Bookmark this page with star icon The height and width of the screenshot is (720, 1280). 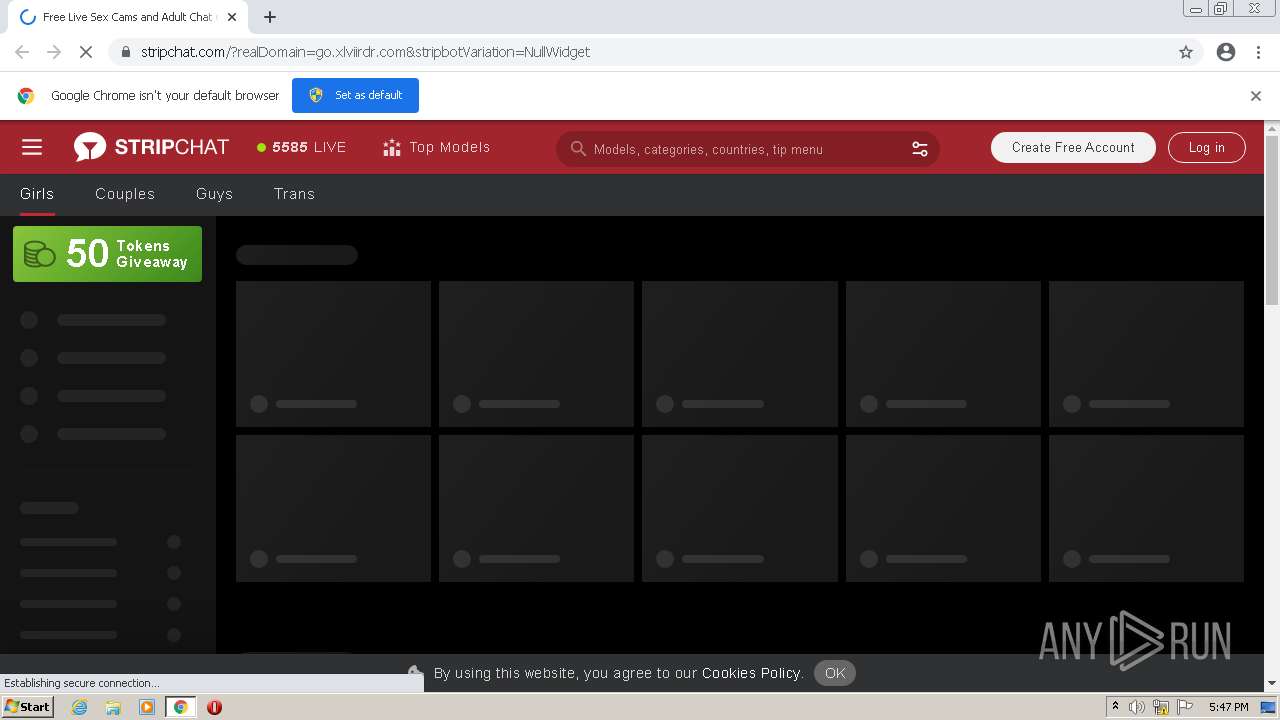point(1186,52)
